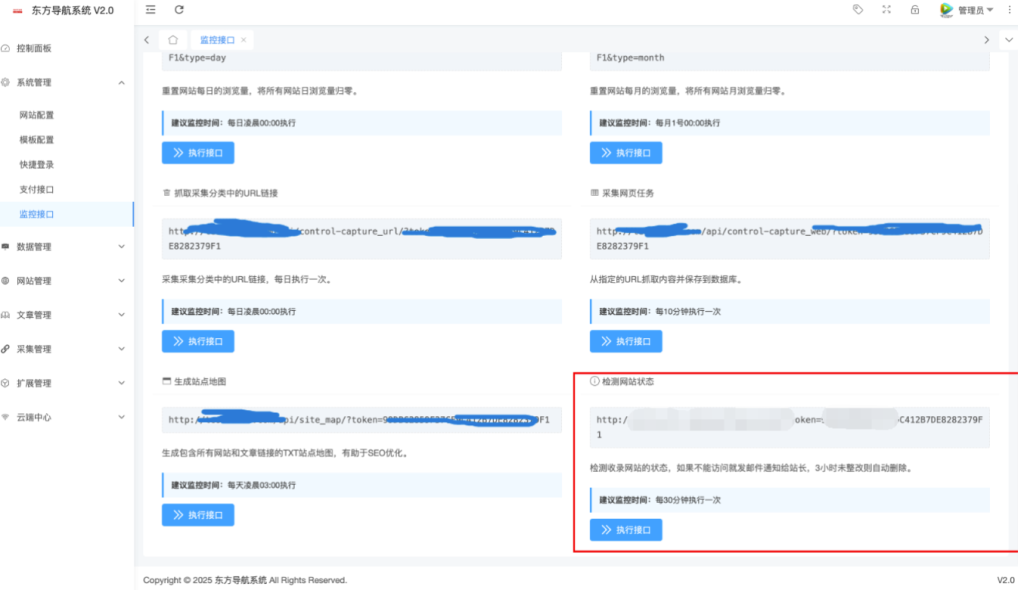Click the F1&type=month URL field
This screenshot has width=1024, height=590.
(x=790, y=61)
